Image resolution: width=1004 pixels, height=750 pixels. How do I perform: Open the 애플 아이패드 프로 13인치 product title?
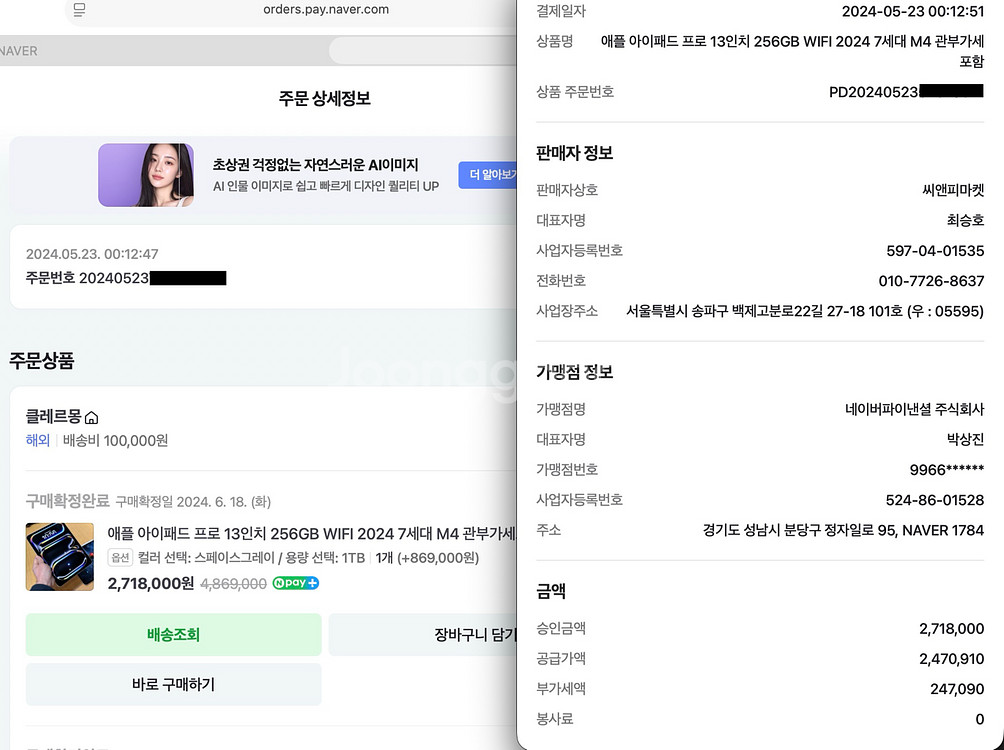(312, 534)
